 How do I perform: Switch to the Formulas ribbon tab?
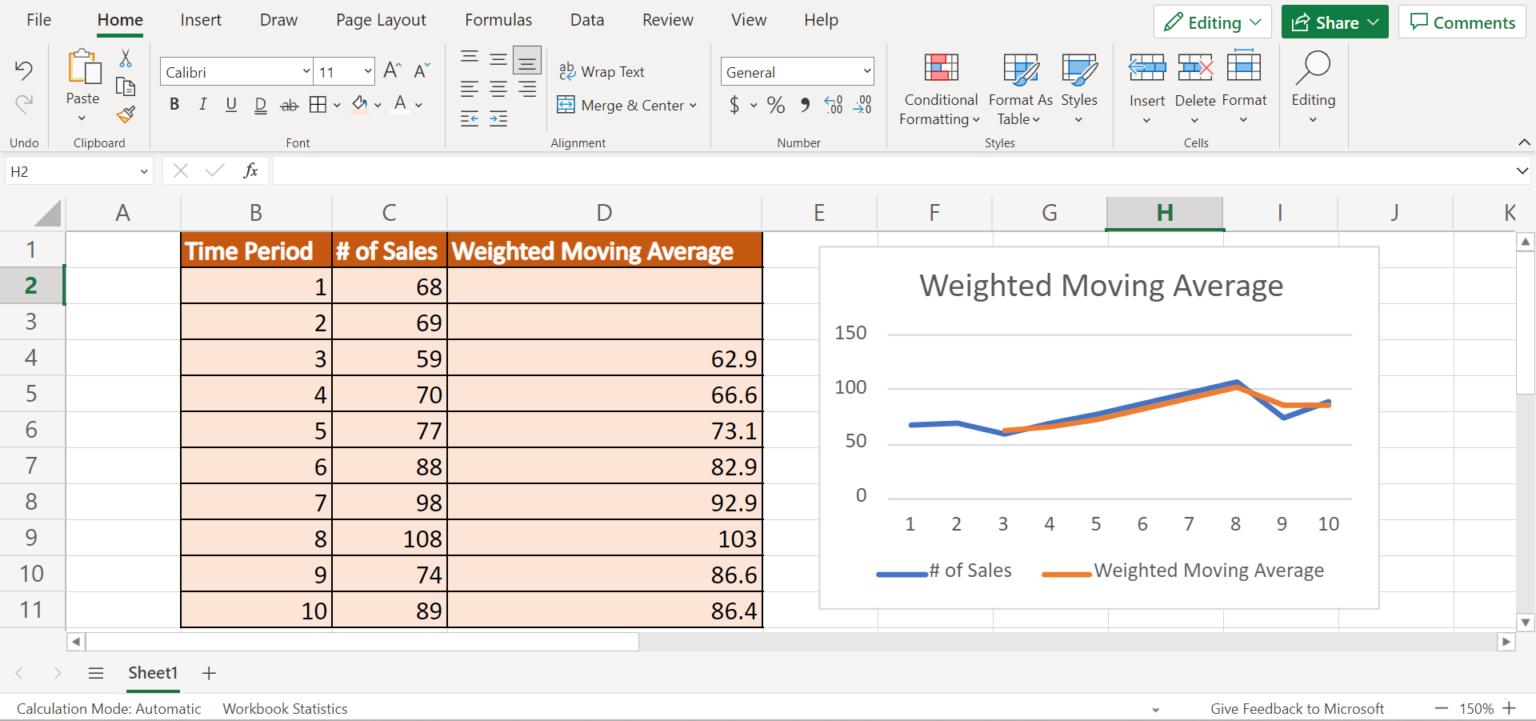pyautogui.click(x=498, y=19)
